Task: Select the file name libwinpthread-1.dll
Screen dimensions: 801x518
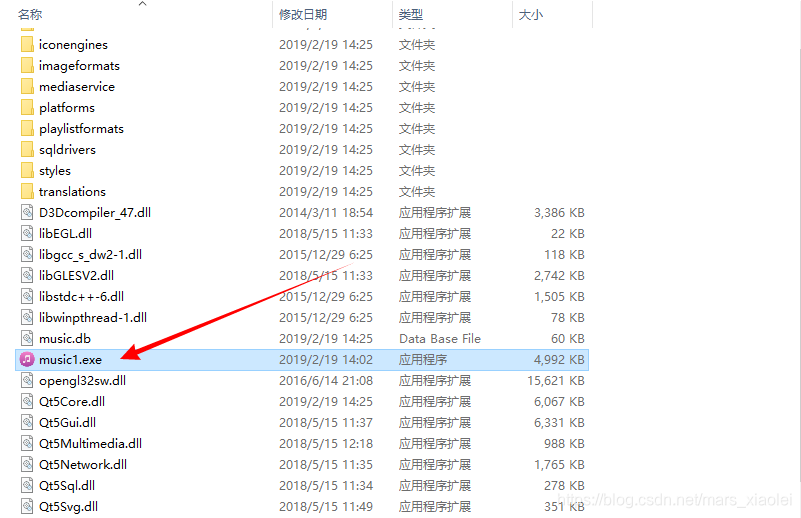Action: click(x=93, y=317)
